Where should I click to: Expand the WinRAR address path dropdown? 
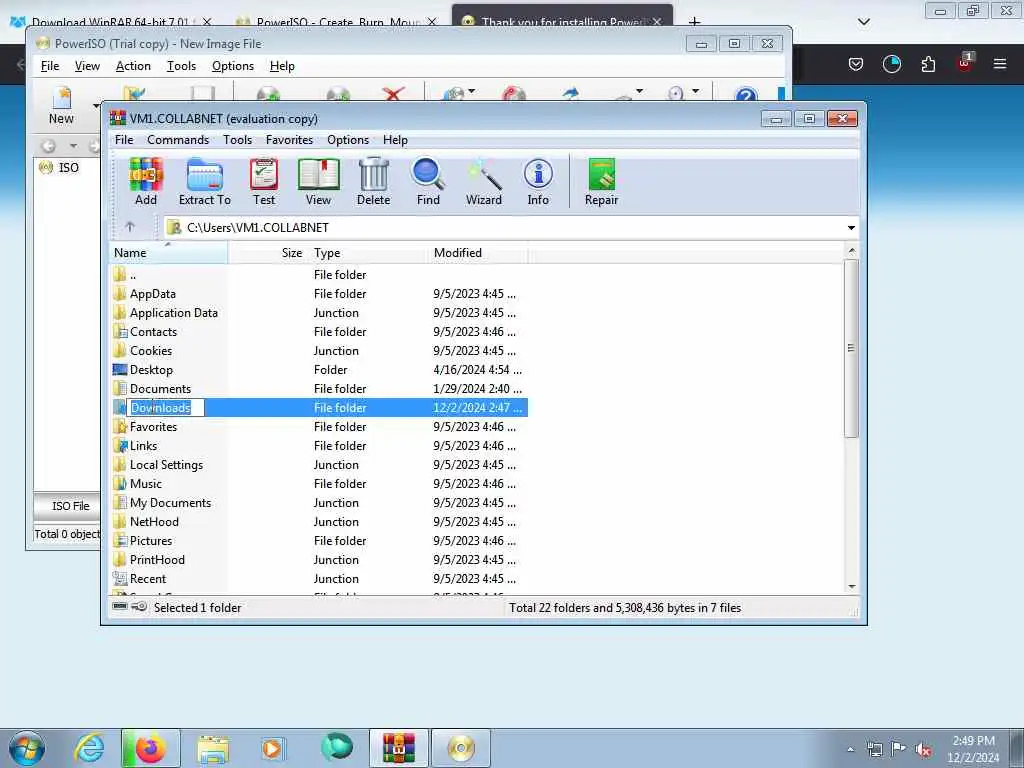click(x=851, y=228)
